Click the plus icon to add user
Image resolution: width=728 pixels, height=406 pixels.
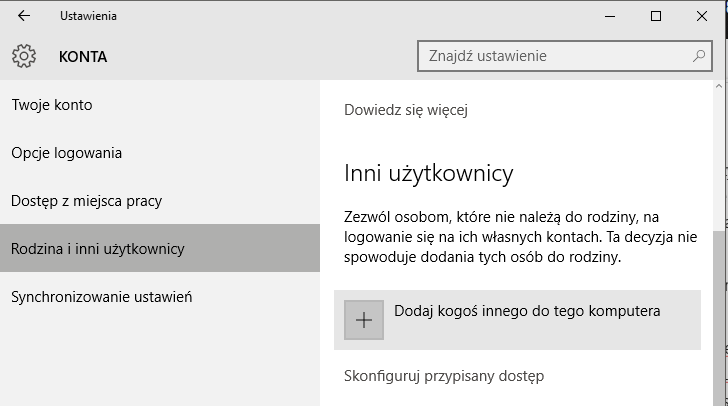364,320
